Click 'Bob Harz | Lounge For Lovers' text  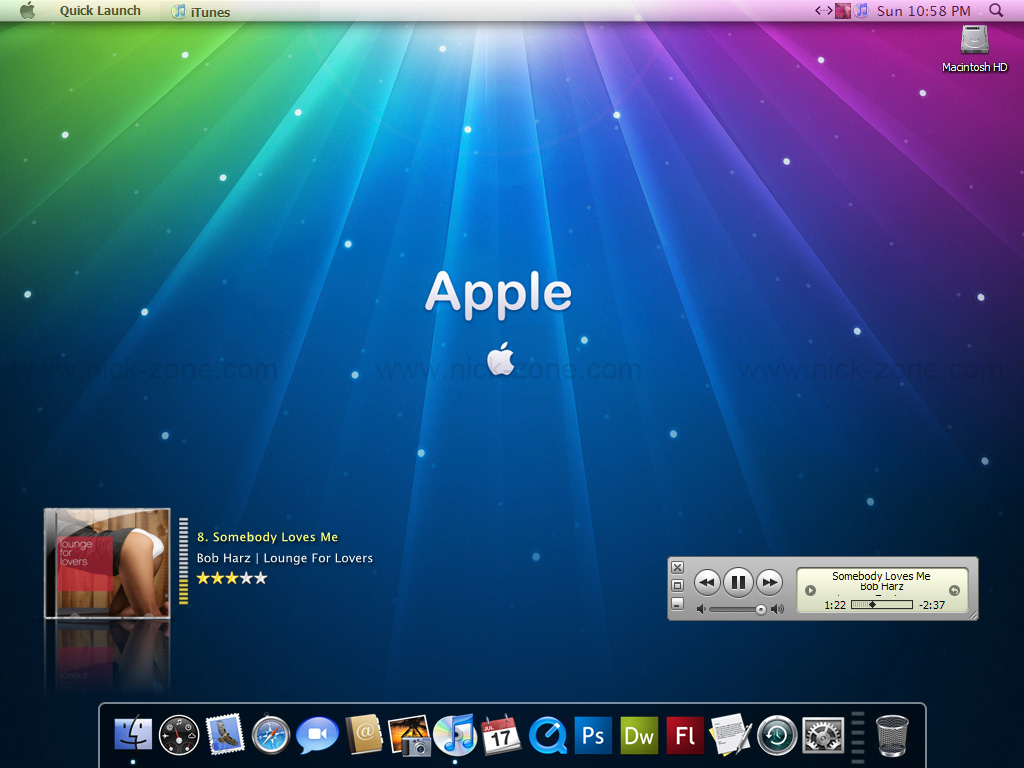[x=285, y=558]
